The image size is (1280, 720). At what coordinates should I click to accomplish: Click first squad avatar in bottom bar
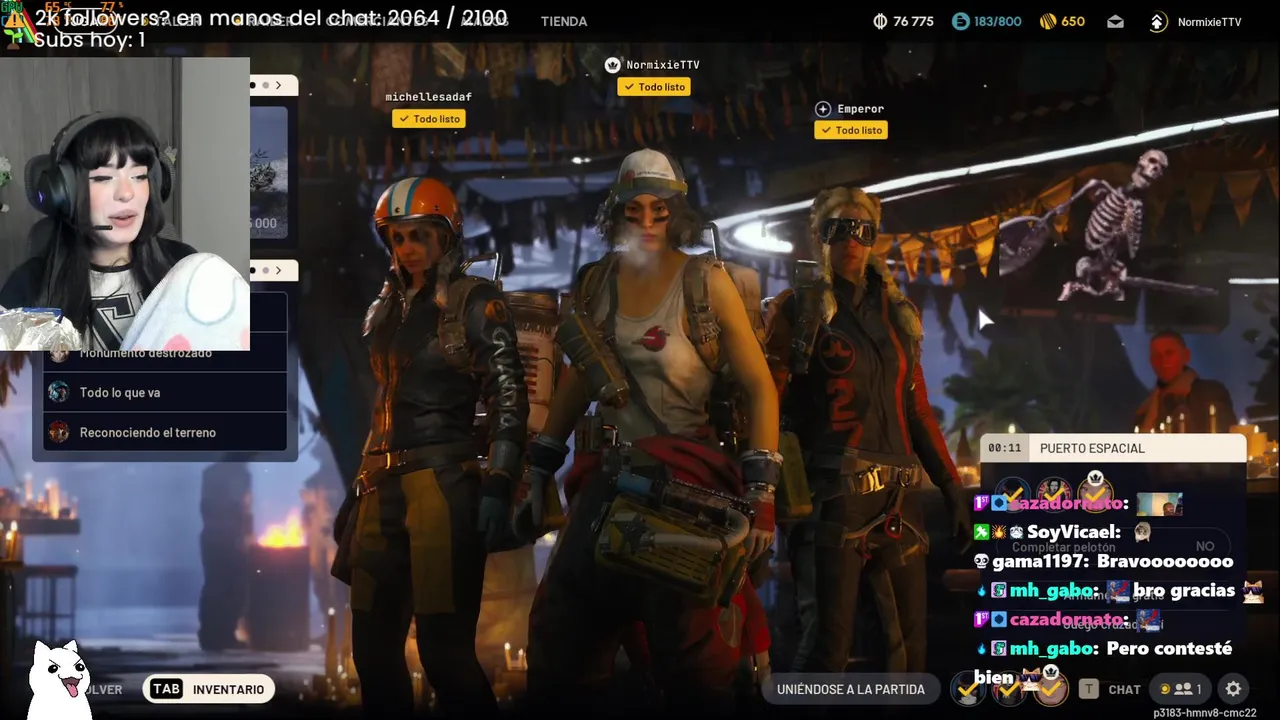pos(967,689)
